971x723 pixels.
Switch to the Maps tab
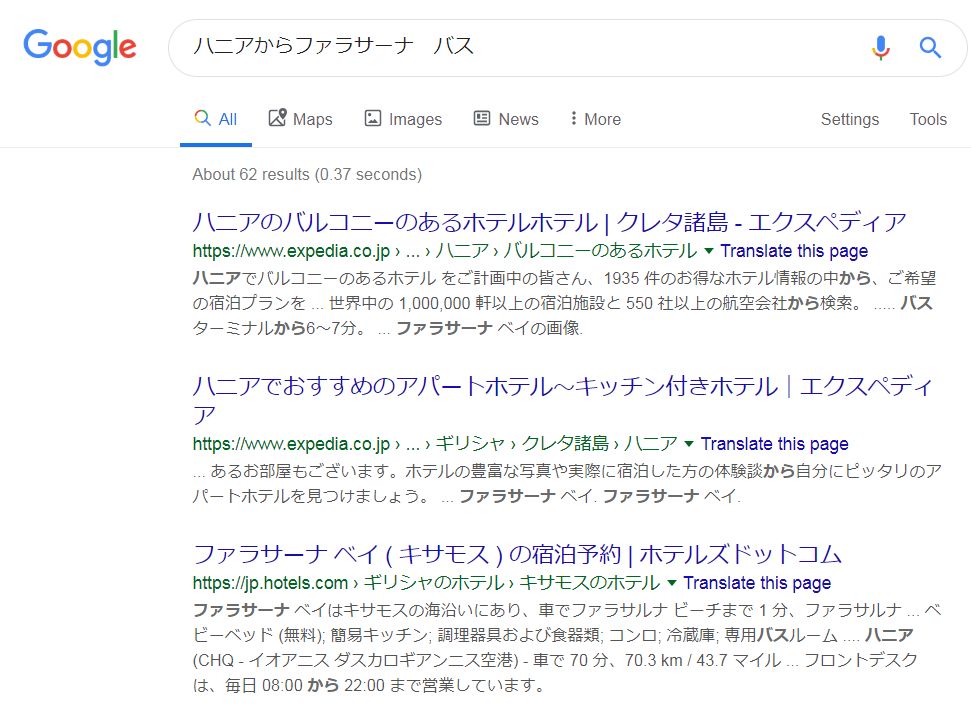[300, 119]
